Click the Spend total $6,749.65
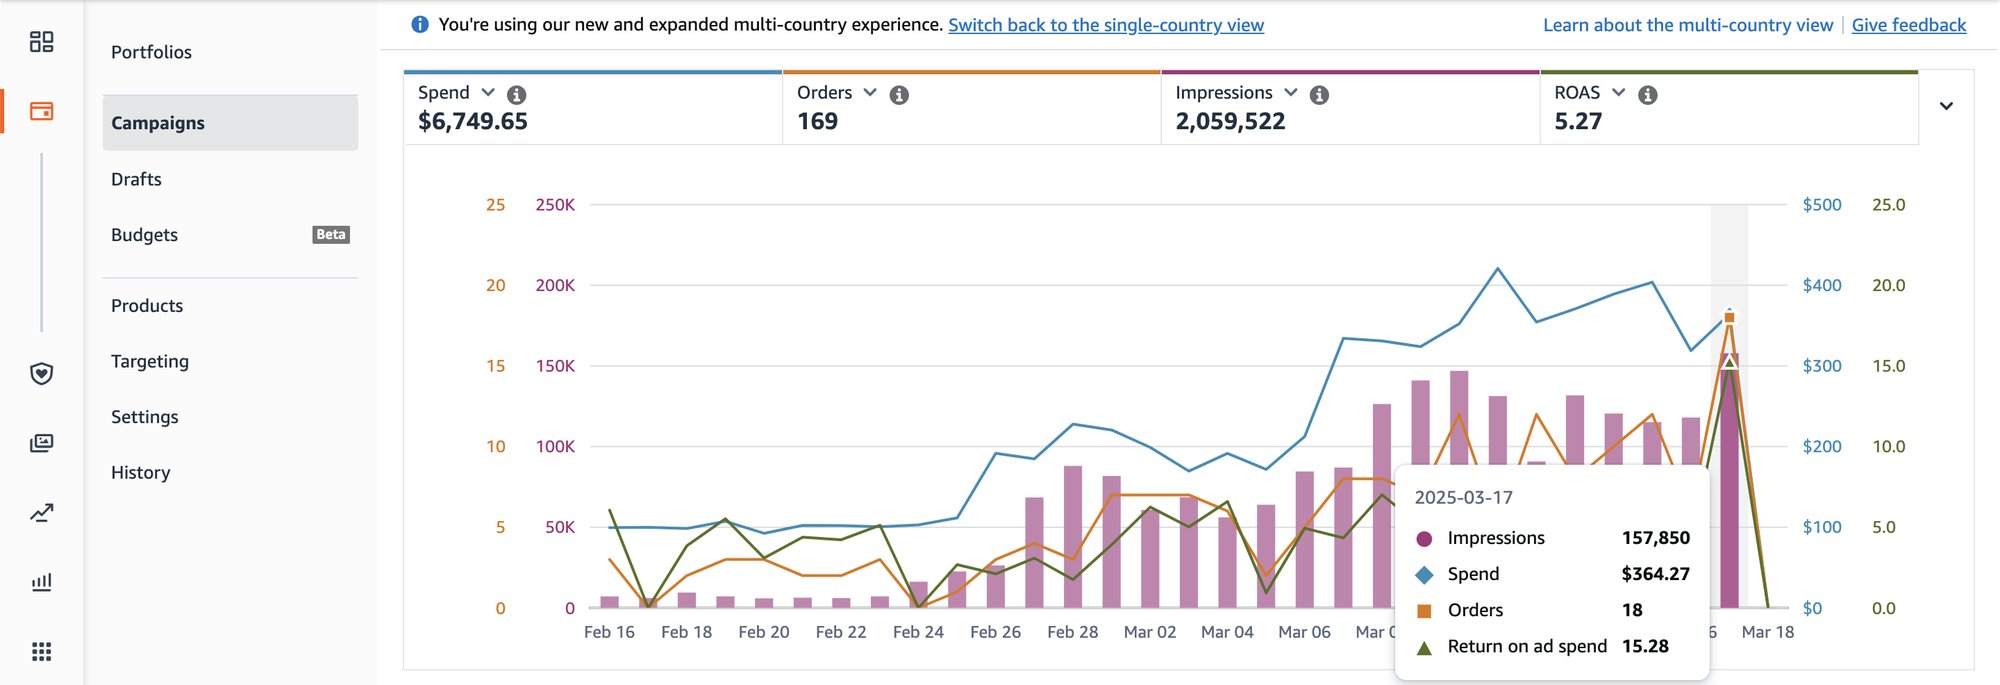 (473, 122)
